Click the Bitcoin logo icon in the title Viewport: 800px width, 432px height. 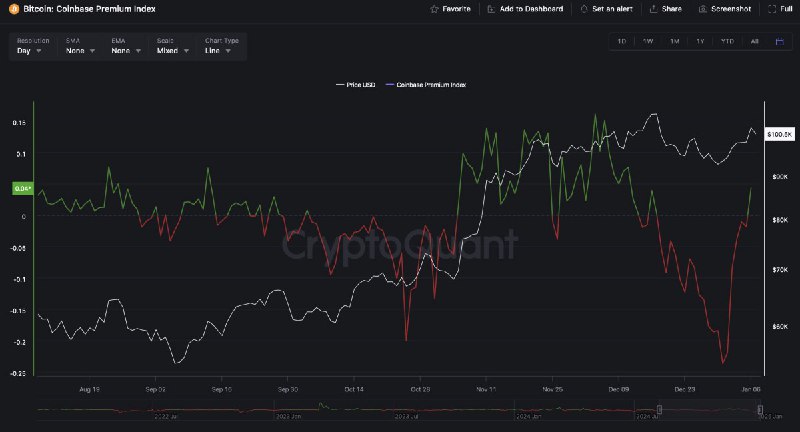pyautogui.click(x=14, y=9)
